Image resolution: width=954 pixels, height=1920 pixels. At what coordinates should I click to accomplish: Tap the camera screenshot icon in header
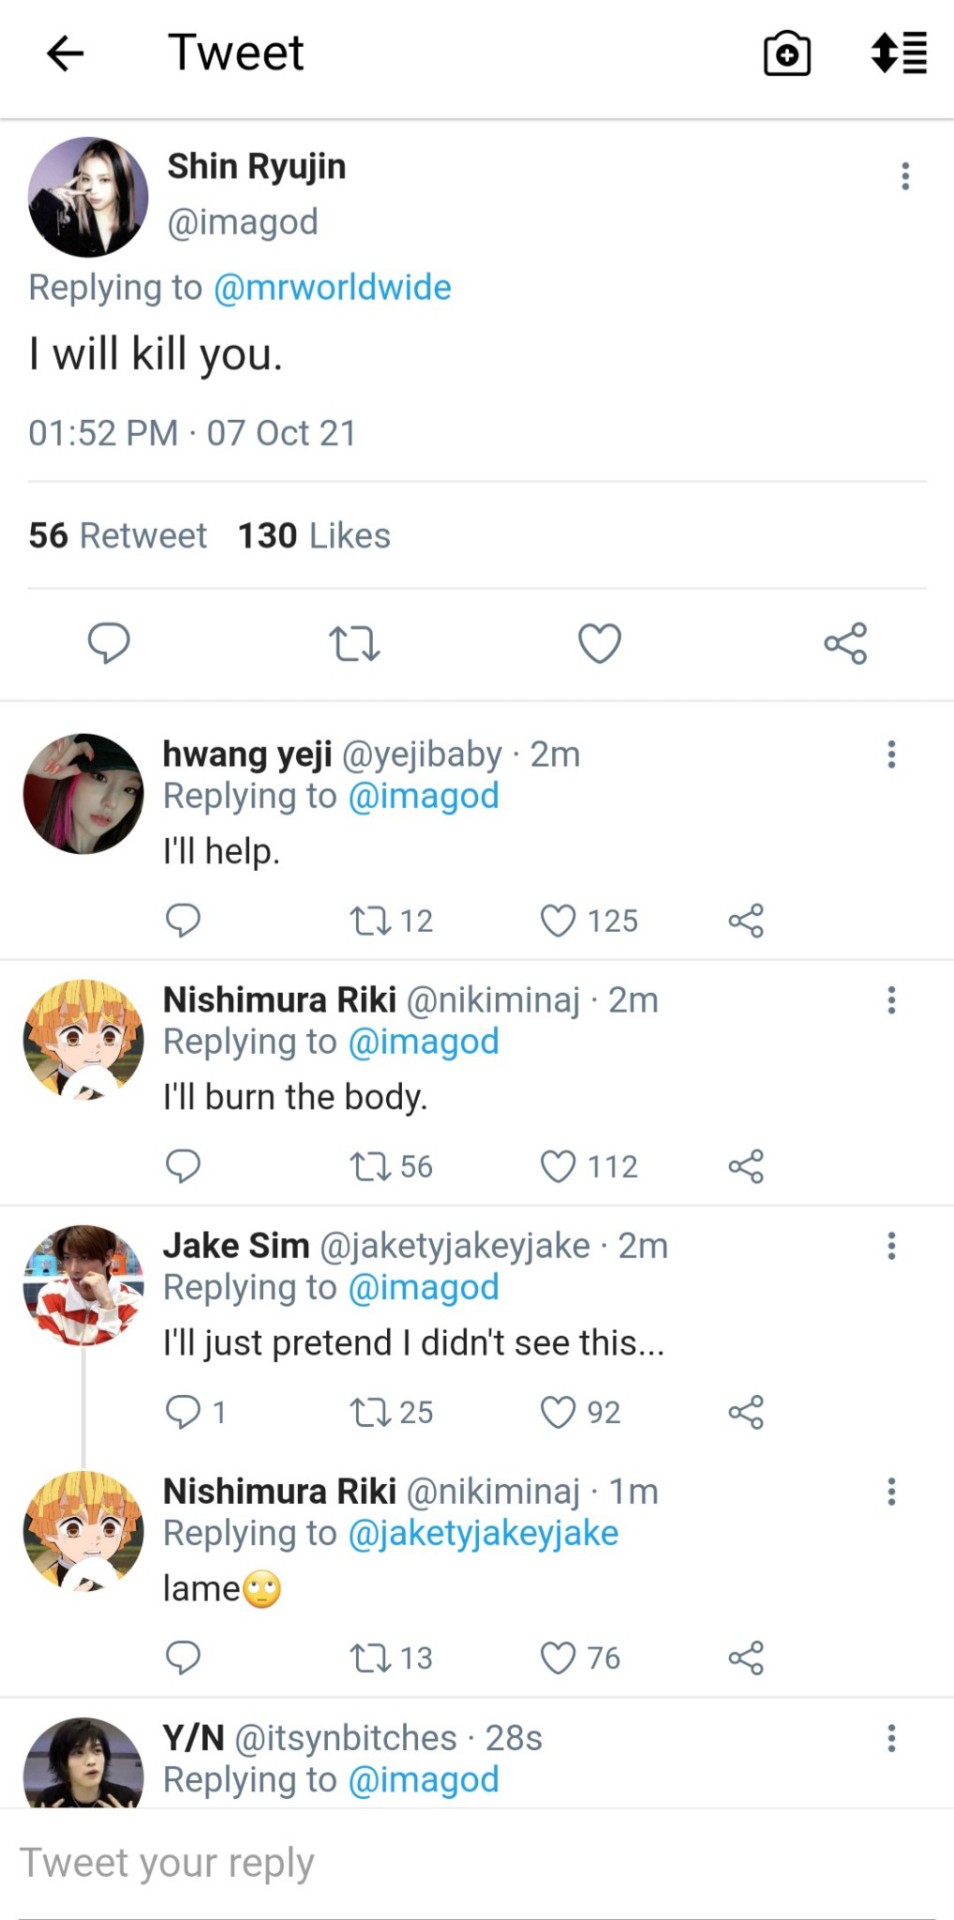[x=787, y=54]
